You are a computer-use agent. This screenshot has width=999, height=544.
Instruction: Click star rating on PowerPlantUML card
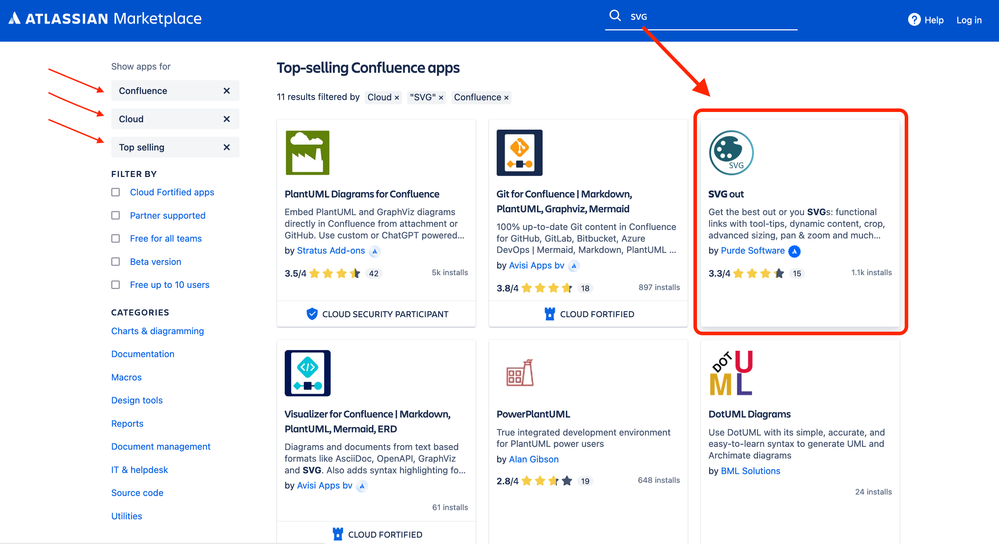click(547, 481)
